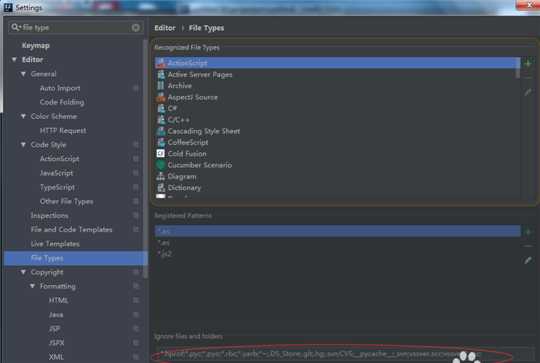Click the Settings window app icon
This screenshot has height=363, width=540.
(x=8, y=7)
